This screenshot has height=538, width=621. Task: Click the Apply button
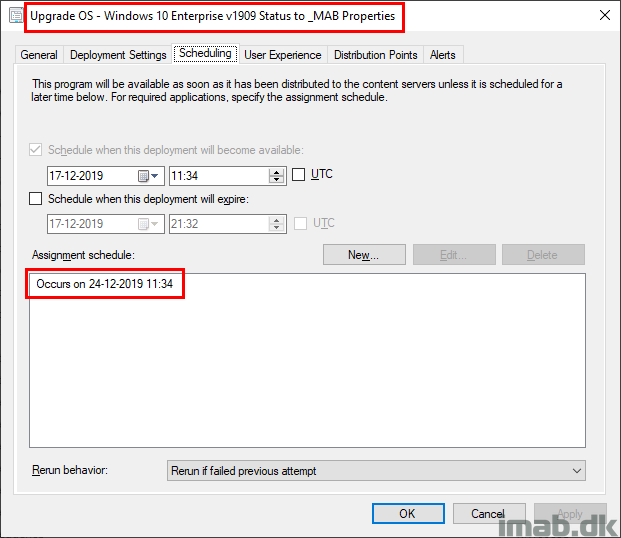click(570, 513)
